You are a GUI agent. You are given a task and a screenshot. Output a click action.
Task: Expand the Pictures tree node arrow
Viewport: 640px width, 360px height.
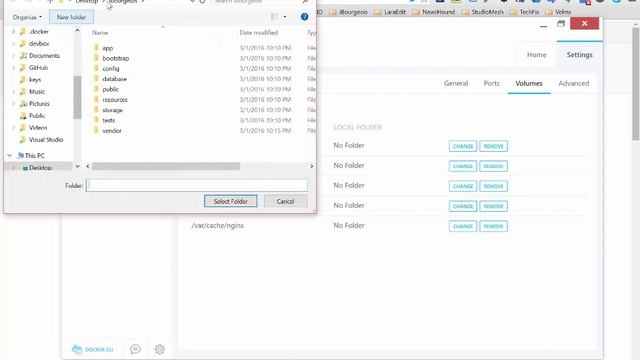coord(13,104)
